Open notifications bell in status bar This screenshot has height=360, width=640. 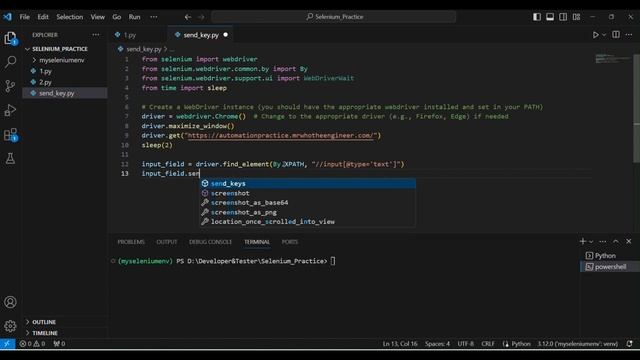[629, 344]
